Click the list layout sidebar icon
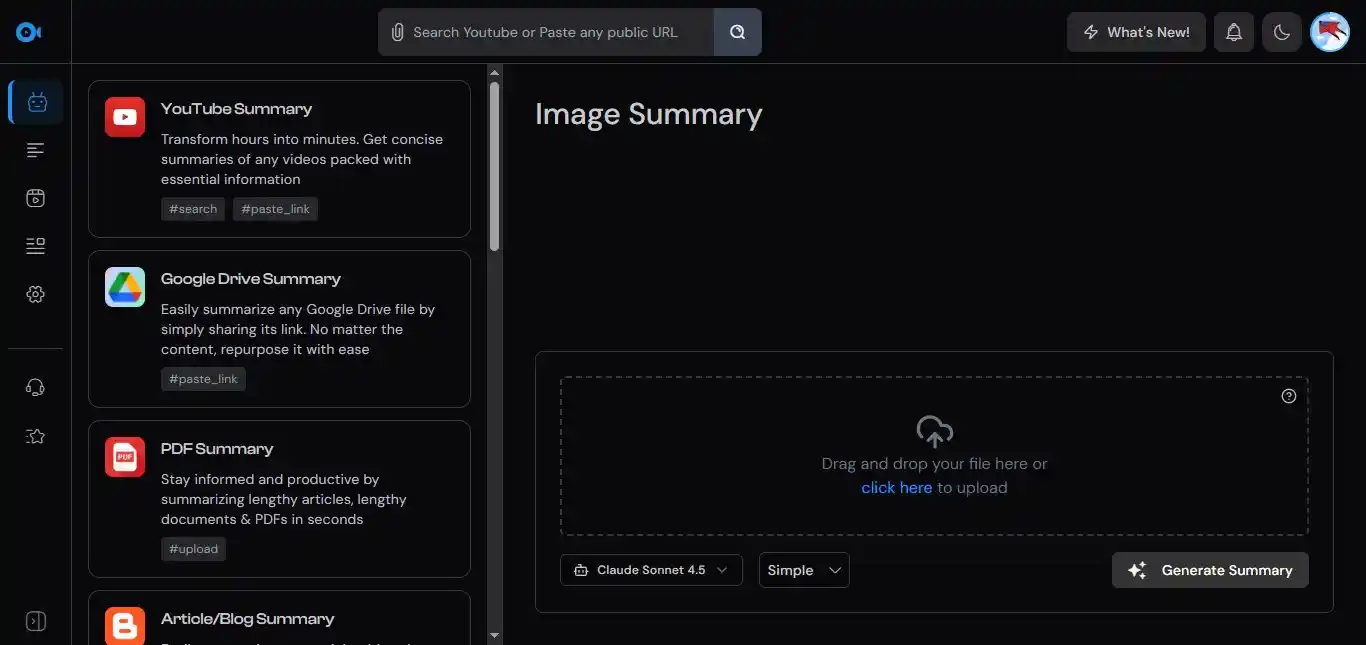The height and width of the screenshot is (645, 1366). (36, 246)
